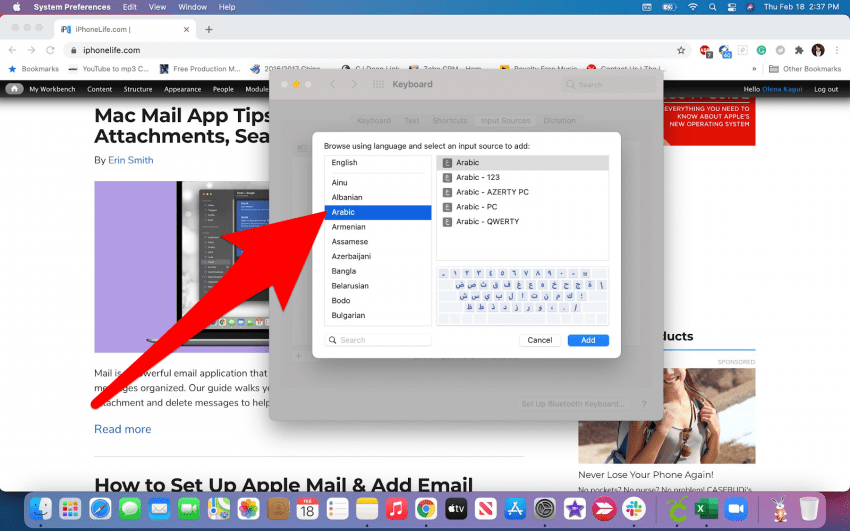This screenshot has width=850, height=531.
Task: Click the Read more link
Action: (x=123, y=429)
